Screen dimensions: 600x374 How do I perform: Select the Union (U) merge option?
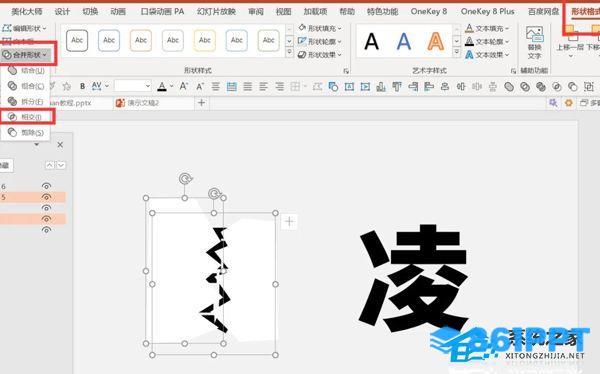pos(26,71)
